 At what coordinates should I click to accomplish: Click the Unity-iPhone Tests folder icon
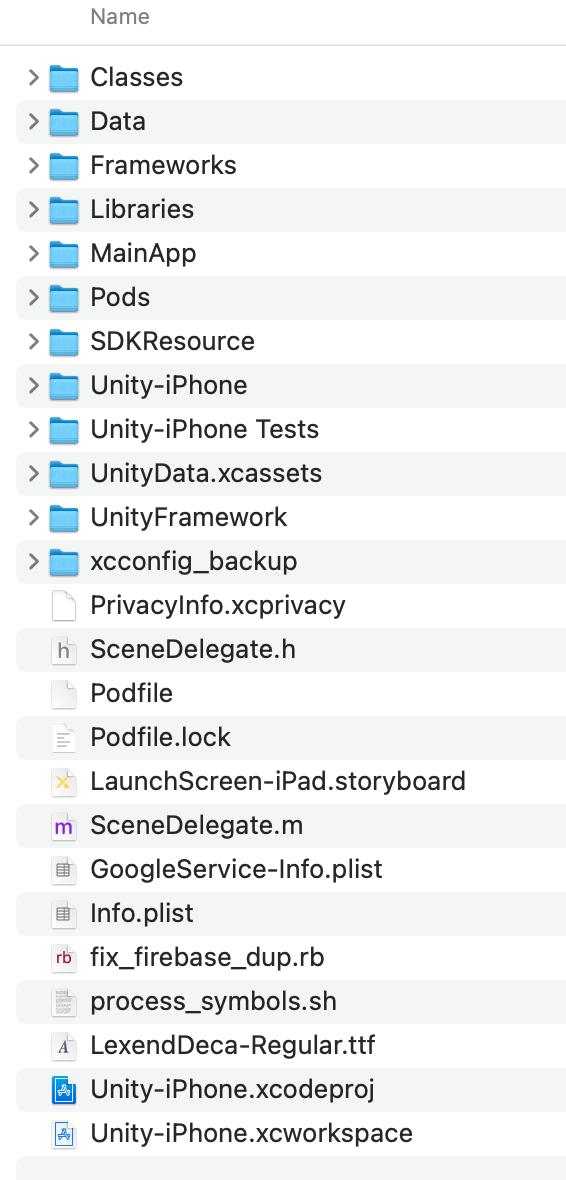(x=64, y=430)
